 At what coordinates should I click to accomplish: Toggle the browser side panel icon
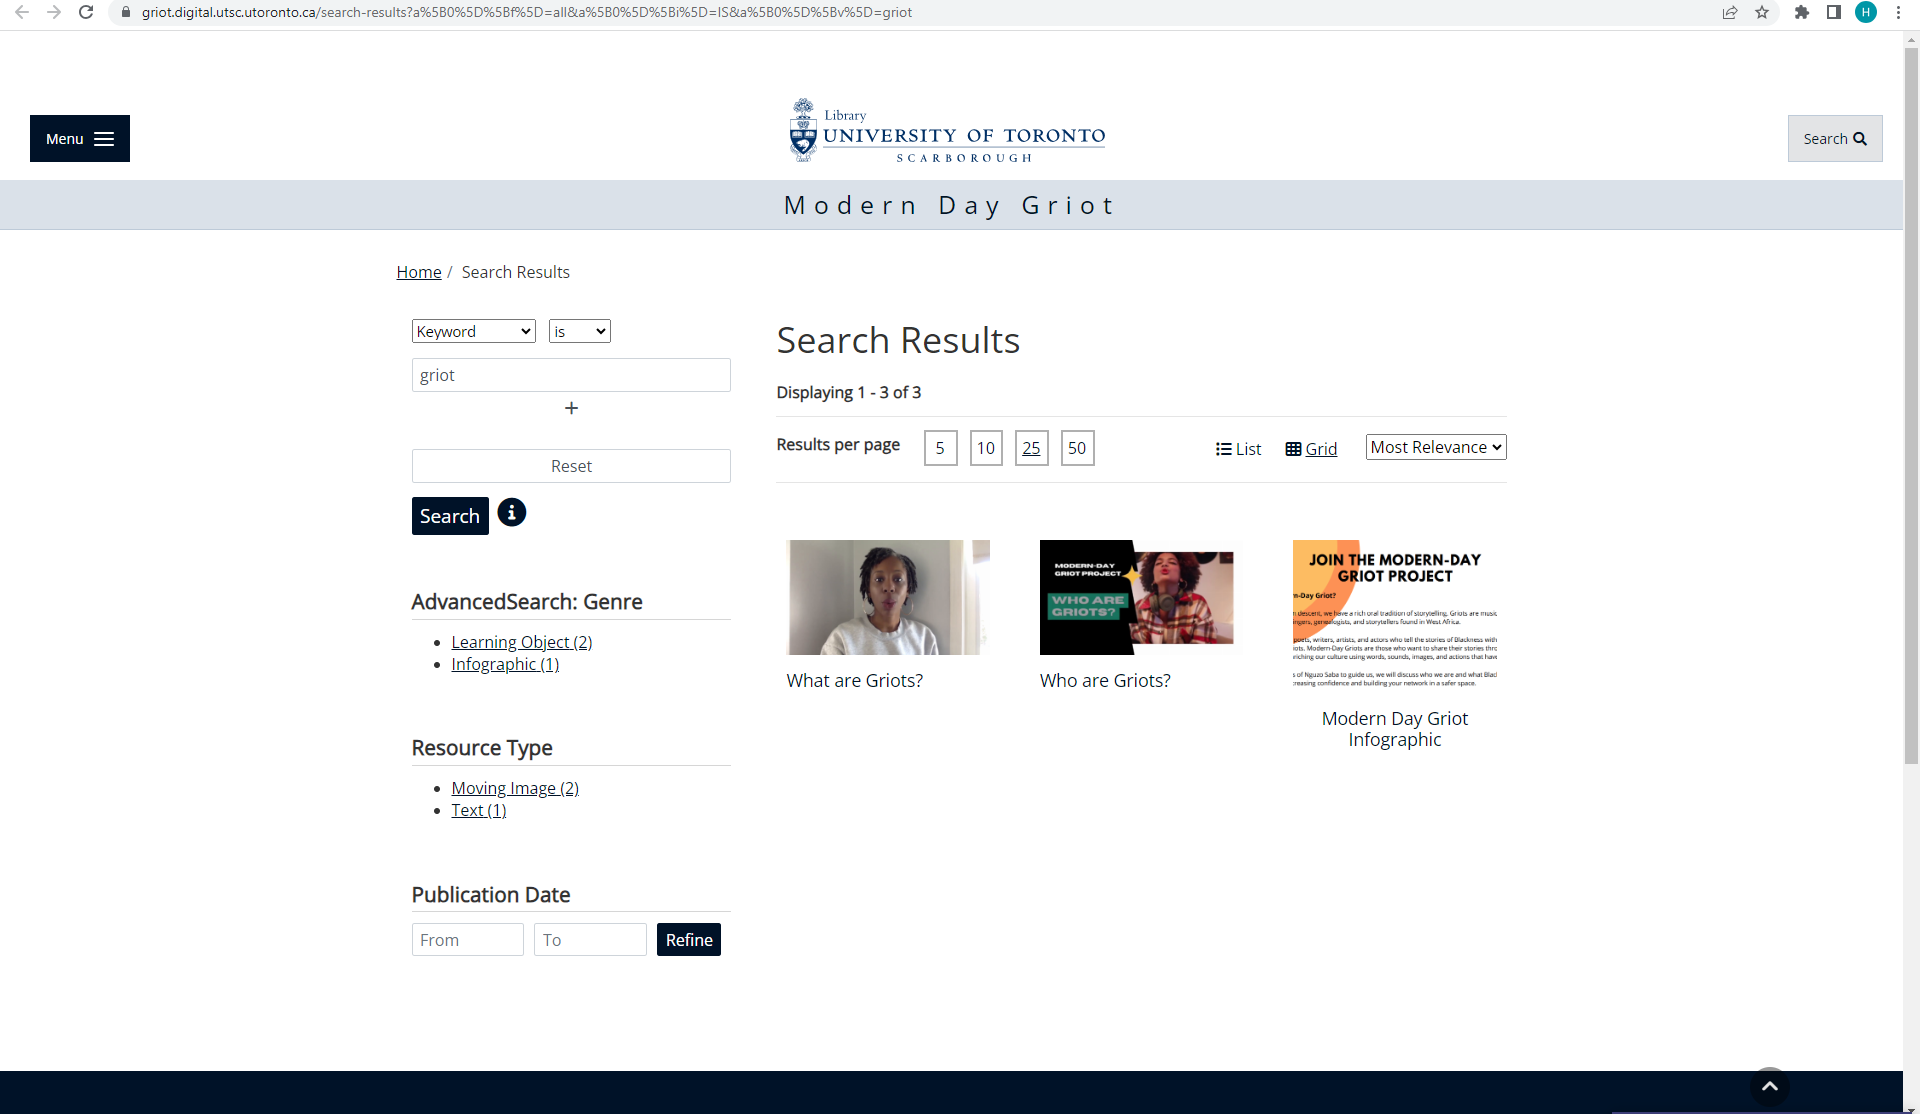(x=1833, y=12)
